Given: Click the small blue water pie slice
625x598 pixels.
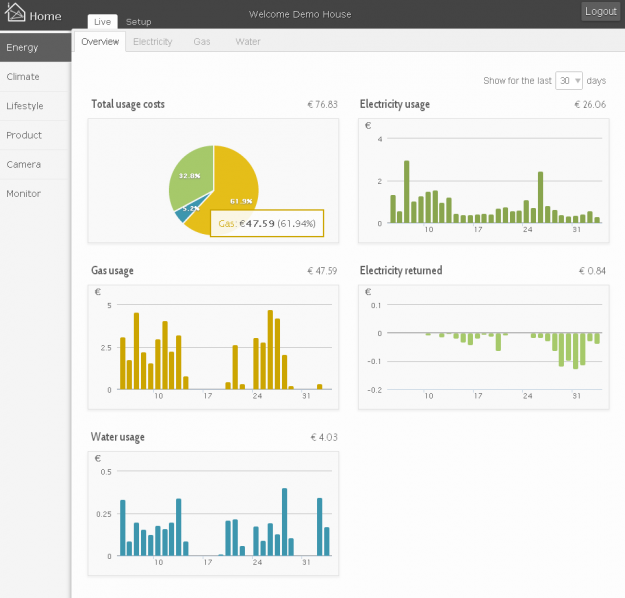Looking at the screenshot, I should [185, 213].
